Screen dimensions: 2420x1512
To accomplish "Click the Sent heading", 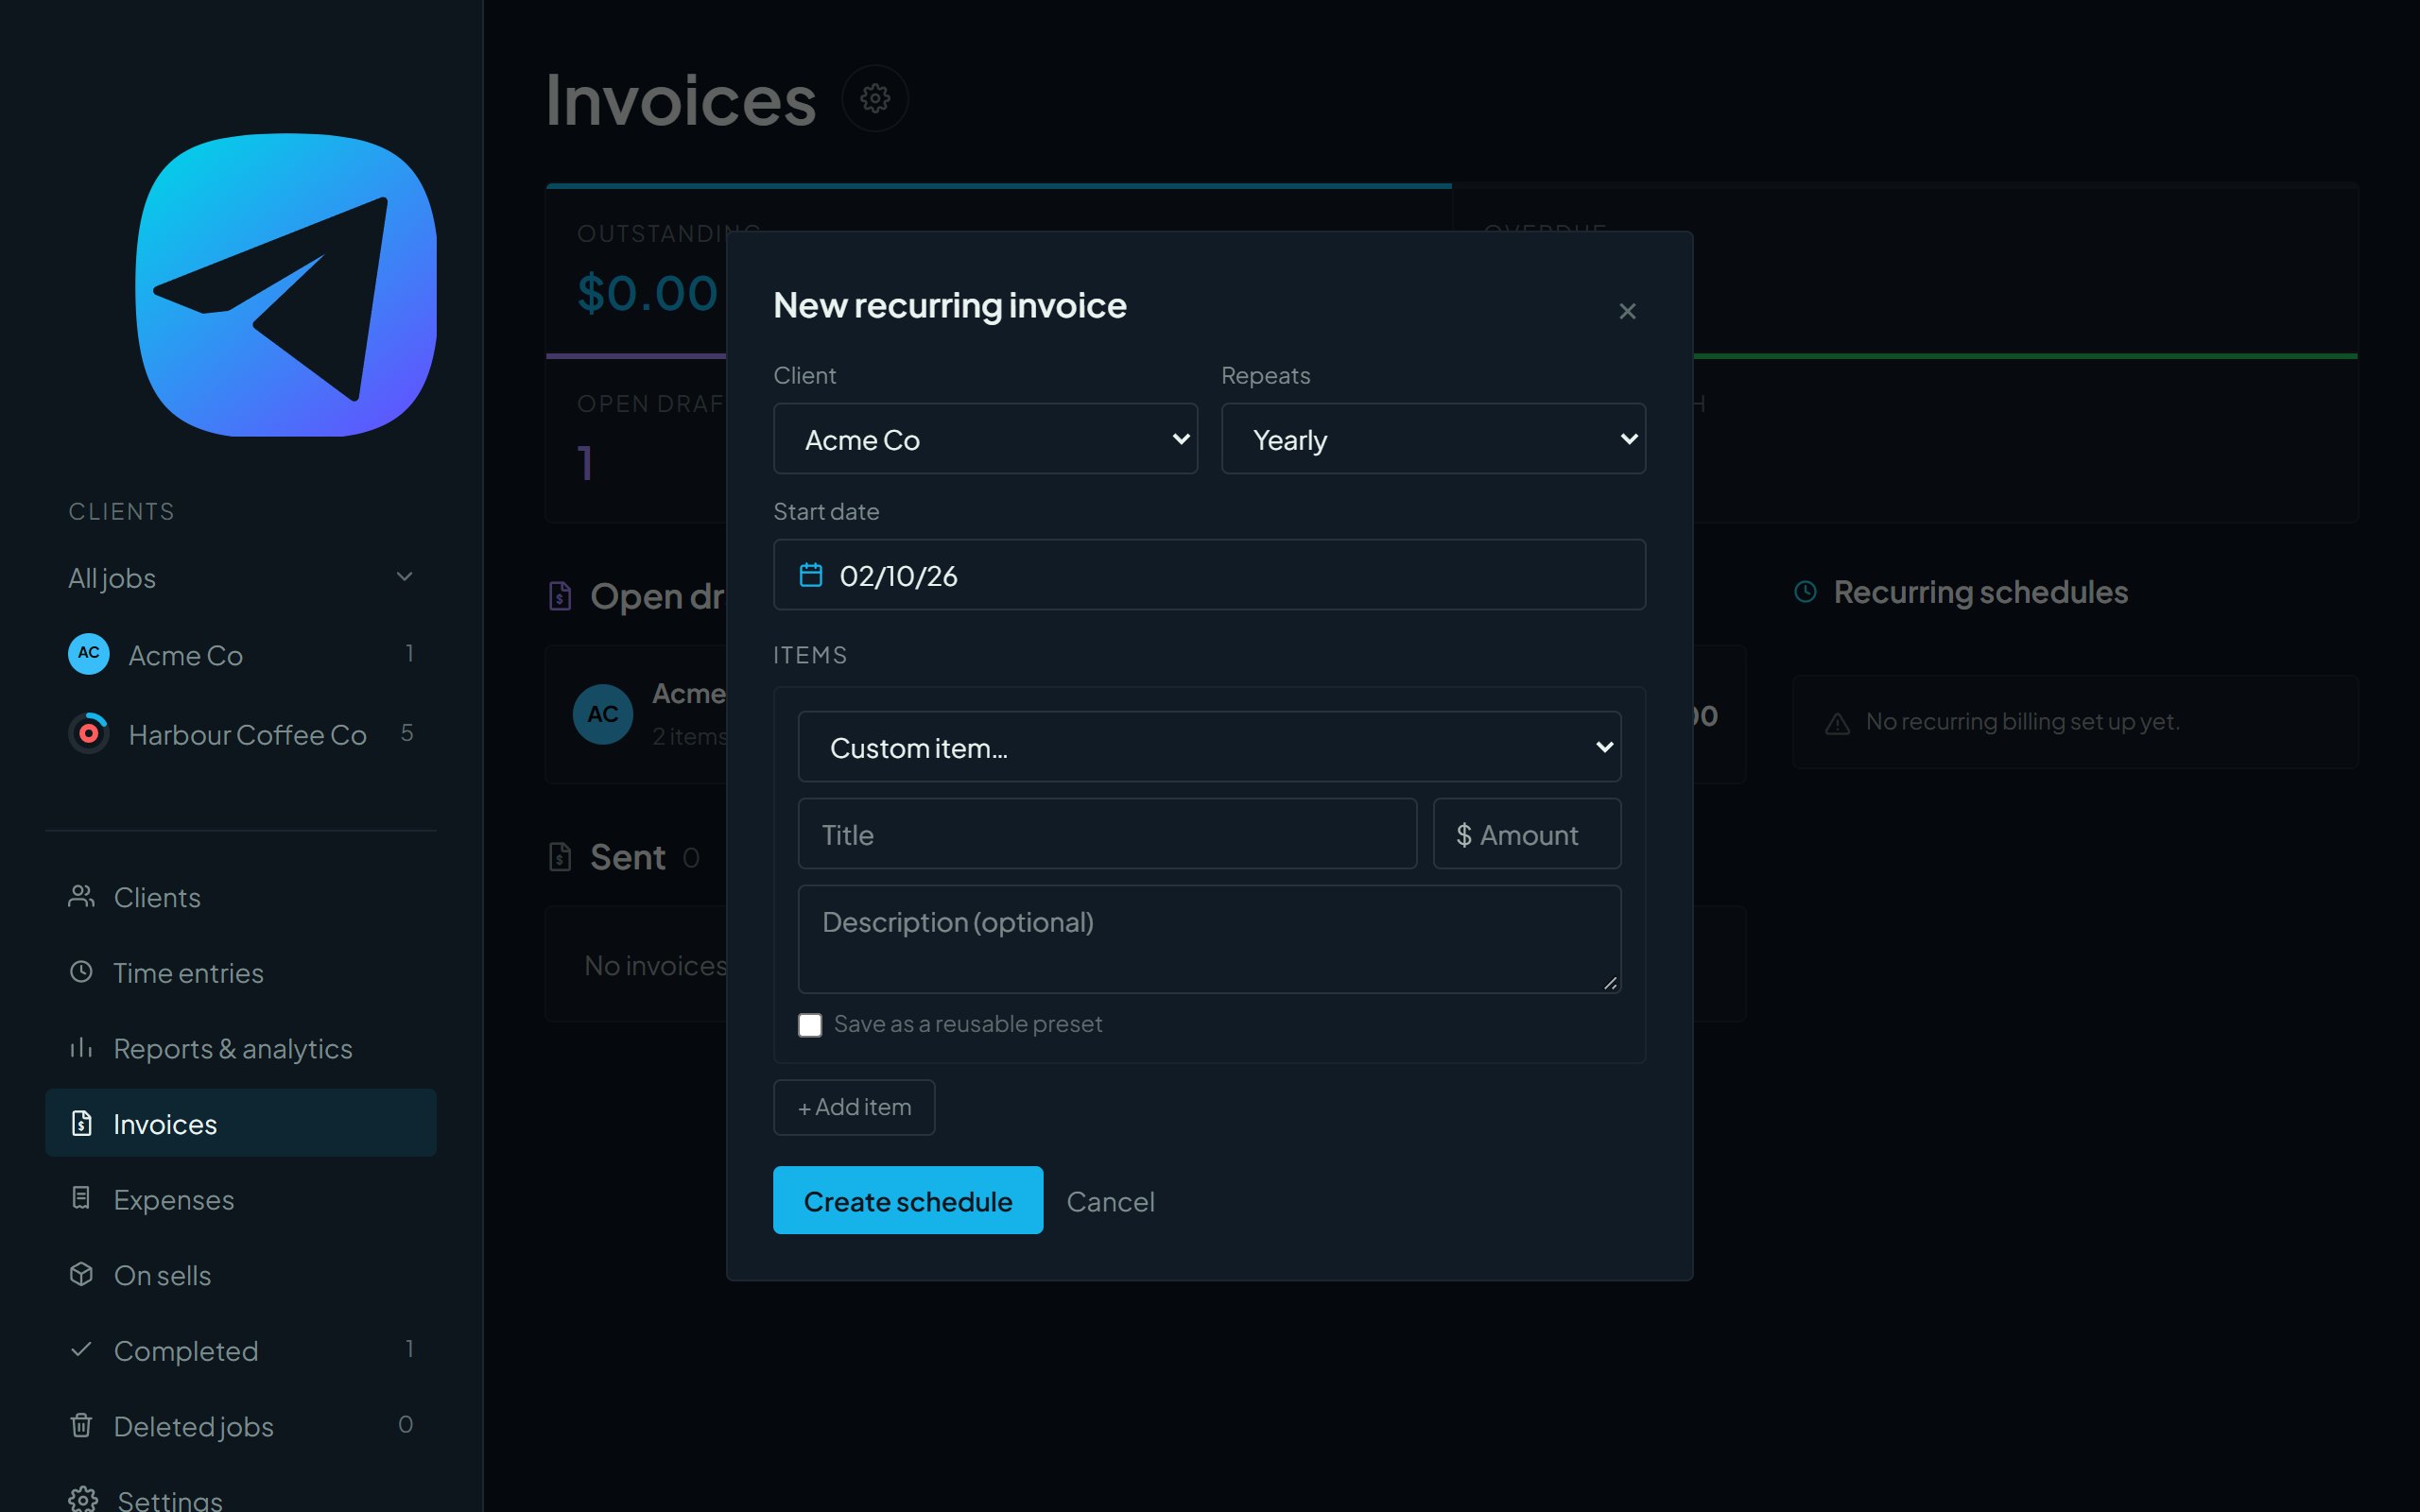I will tap(628, 857).
